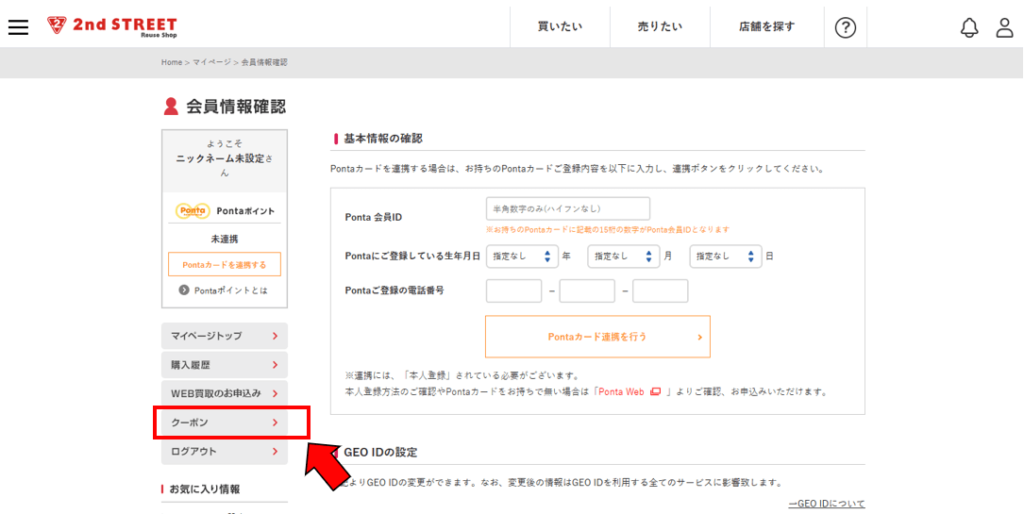The height and width of the screenshot is (514, 1024).
Task: Open →GEO IDについて link
Action: [x=827, y=504]
